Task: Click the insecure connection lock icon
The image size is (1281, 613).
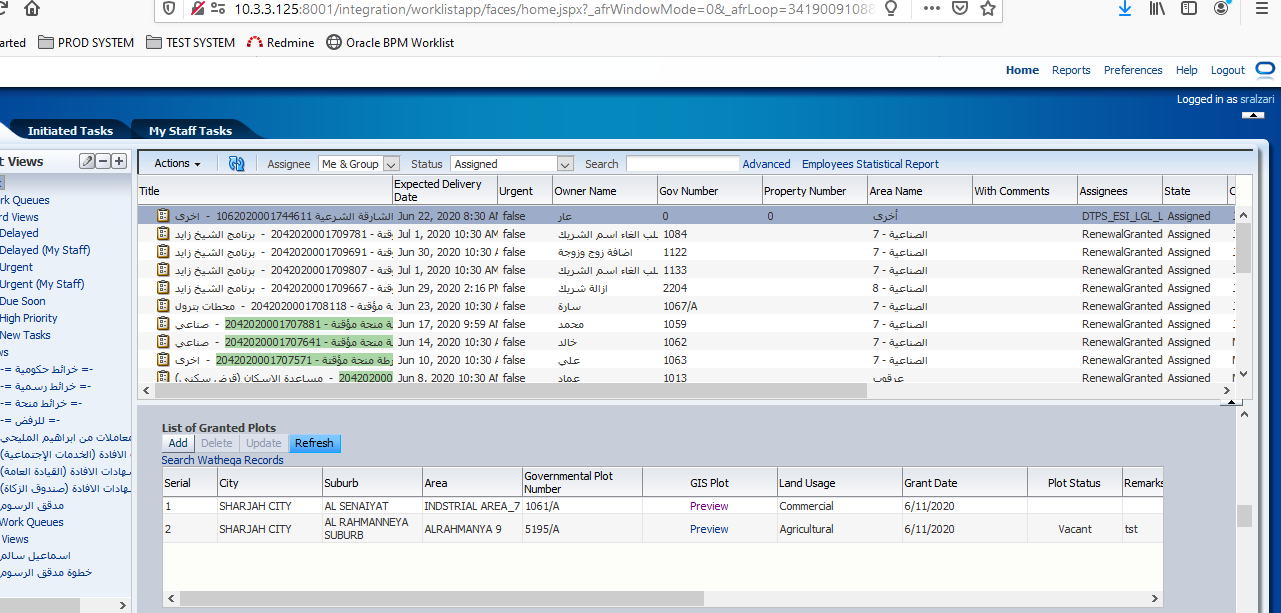Action: coord(197,8)
